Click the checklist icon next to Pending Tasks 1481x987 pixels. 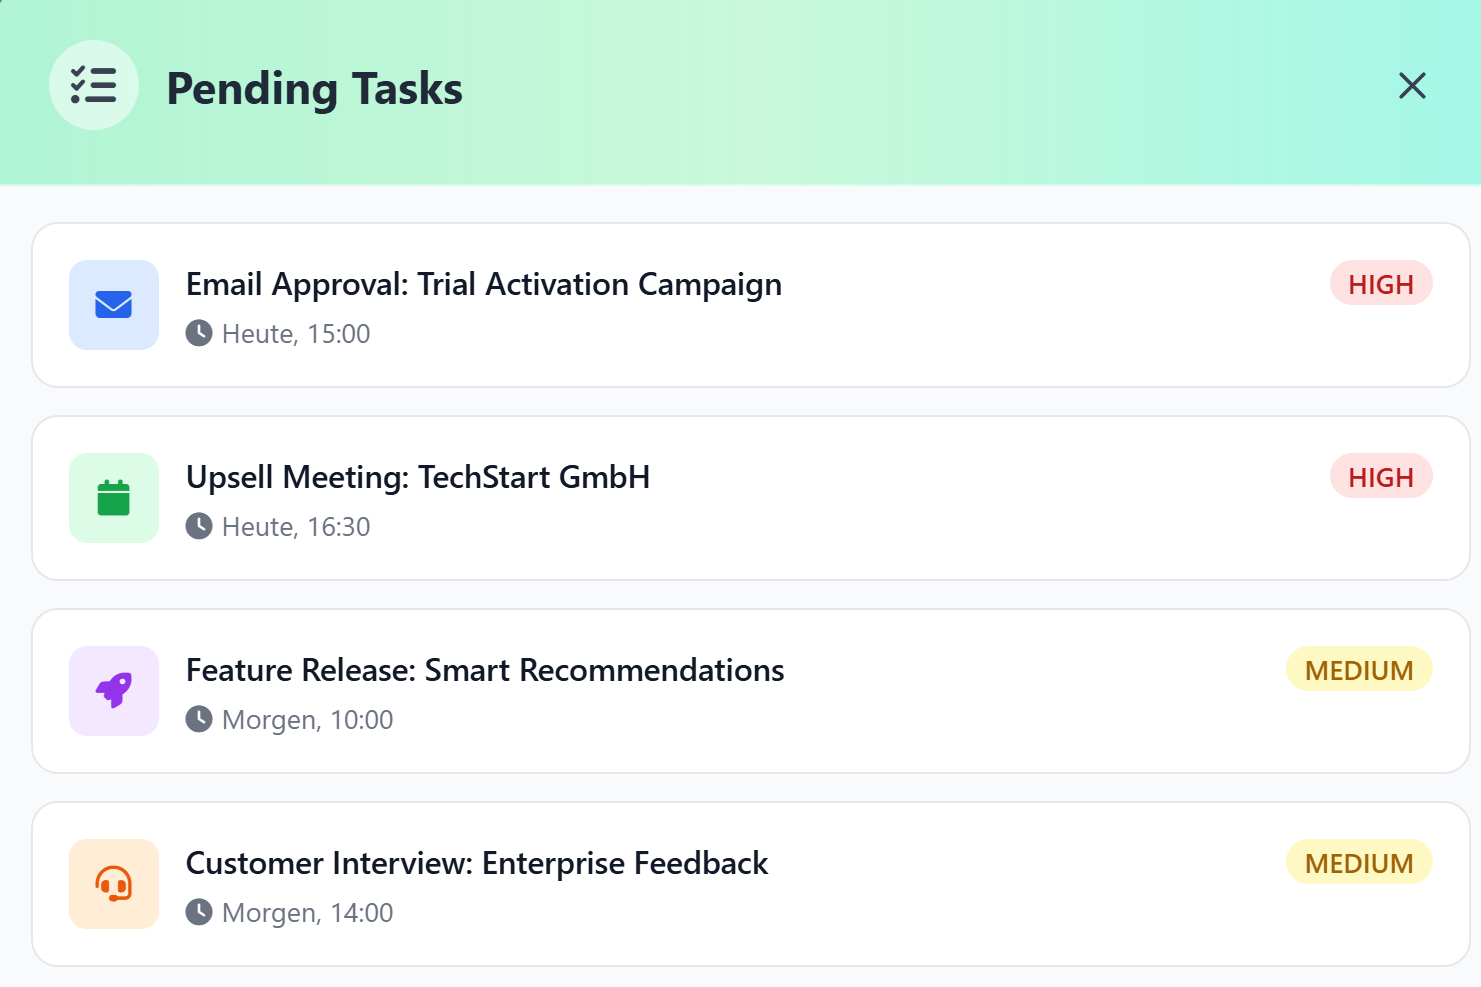93,85
